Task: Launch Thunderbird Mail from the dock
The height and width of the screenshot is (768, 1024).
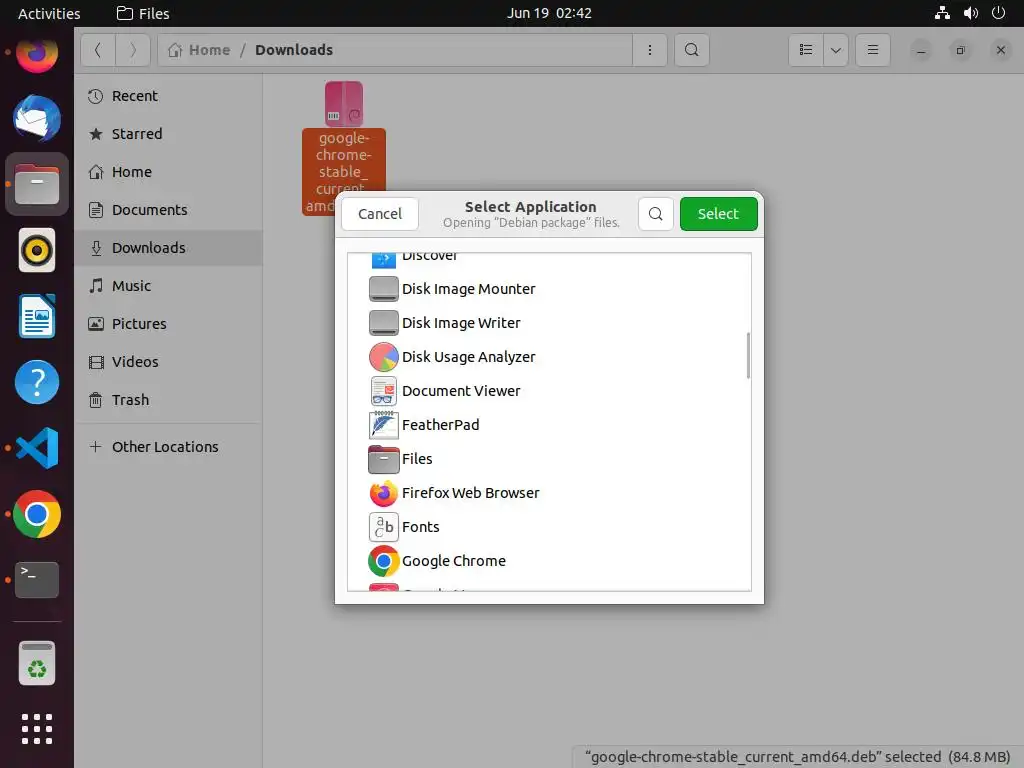Action: [37, 118]
